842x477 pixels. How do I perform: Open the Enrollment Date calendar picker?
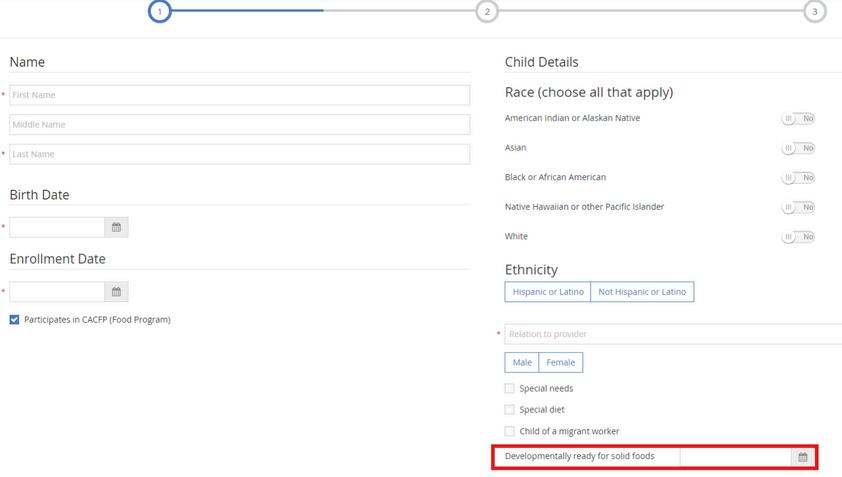[116, 292]
